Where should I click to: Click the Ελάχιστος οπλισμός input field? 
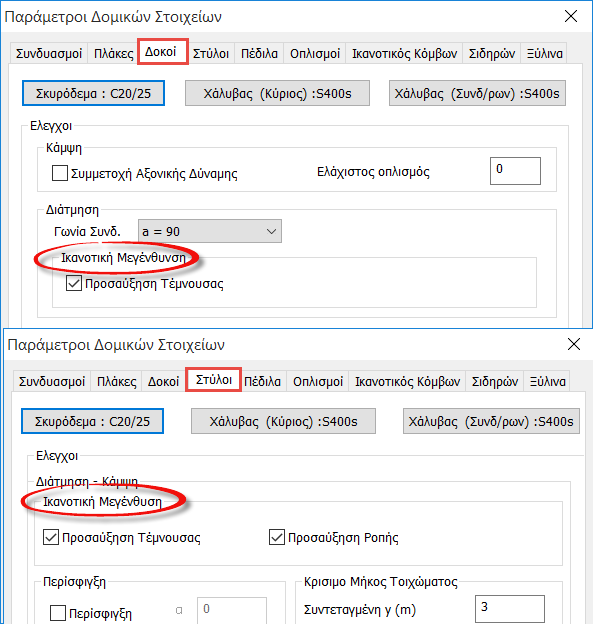pyautogui.click(x=515, y=171)
